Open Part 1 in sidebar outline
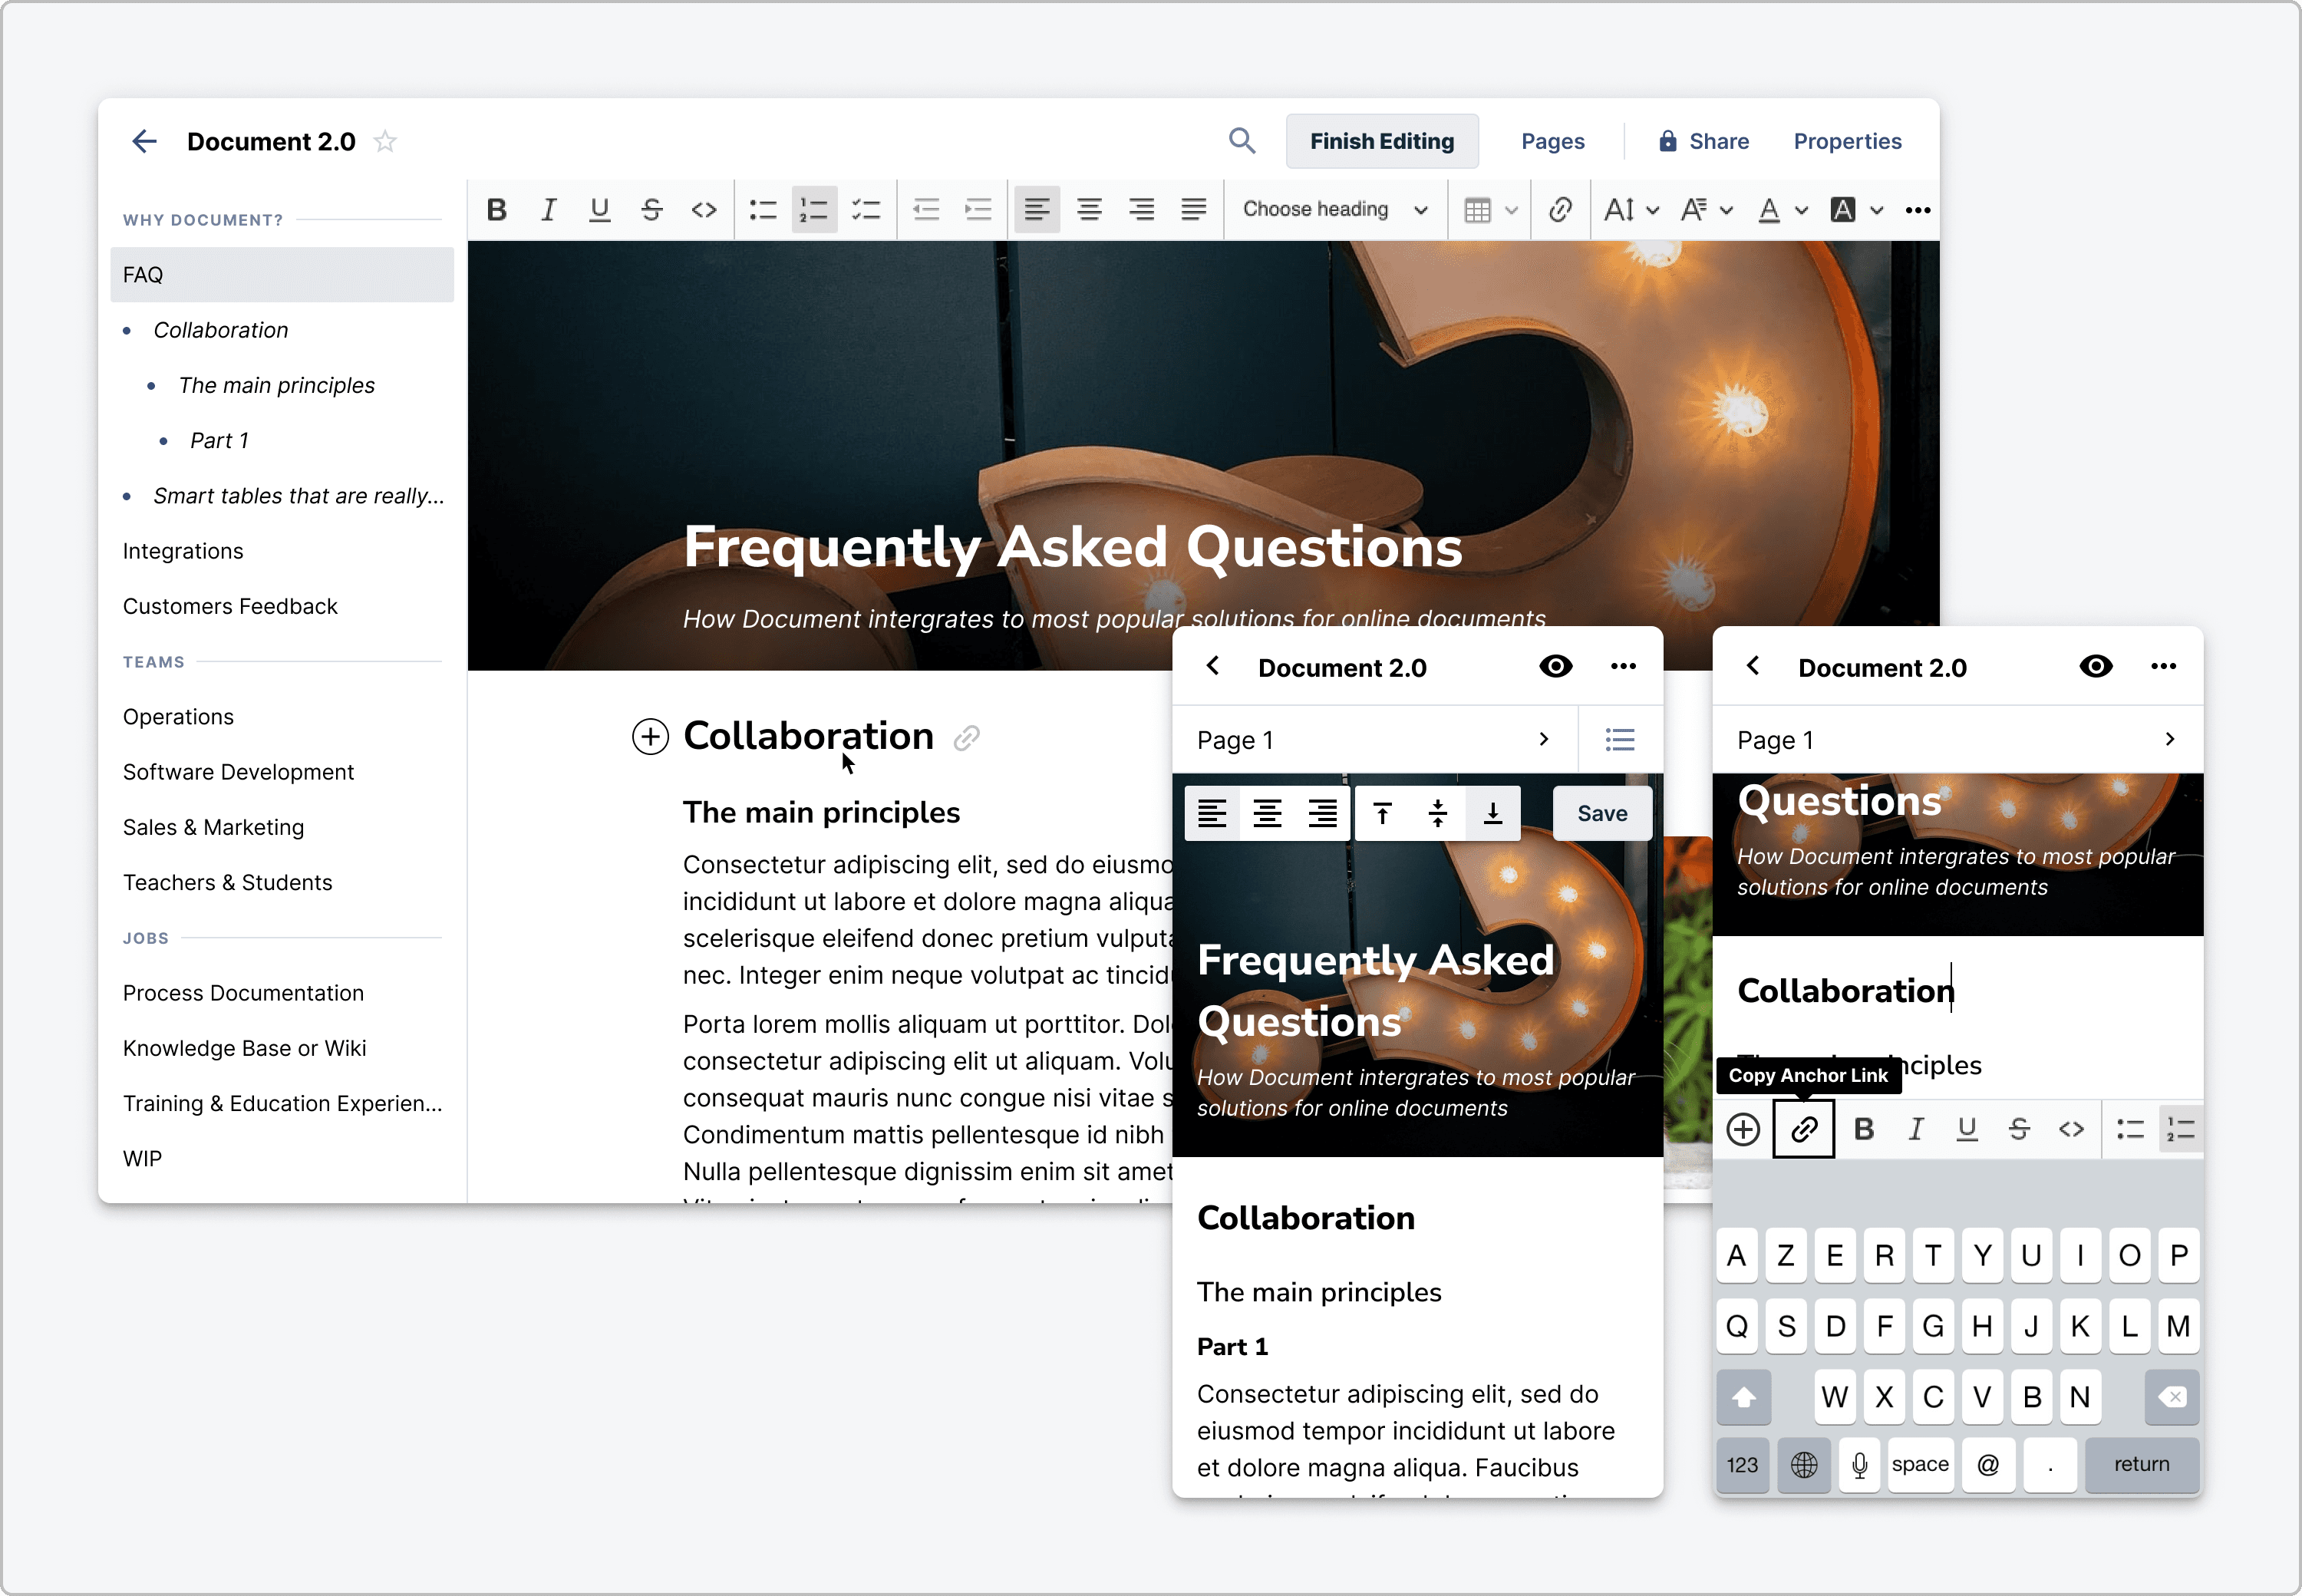 (x=219, y=440)
